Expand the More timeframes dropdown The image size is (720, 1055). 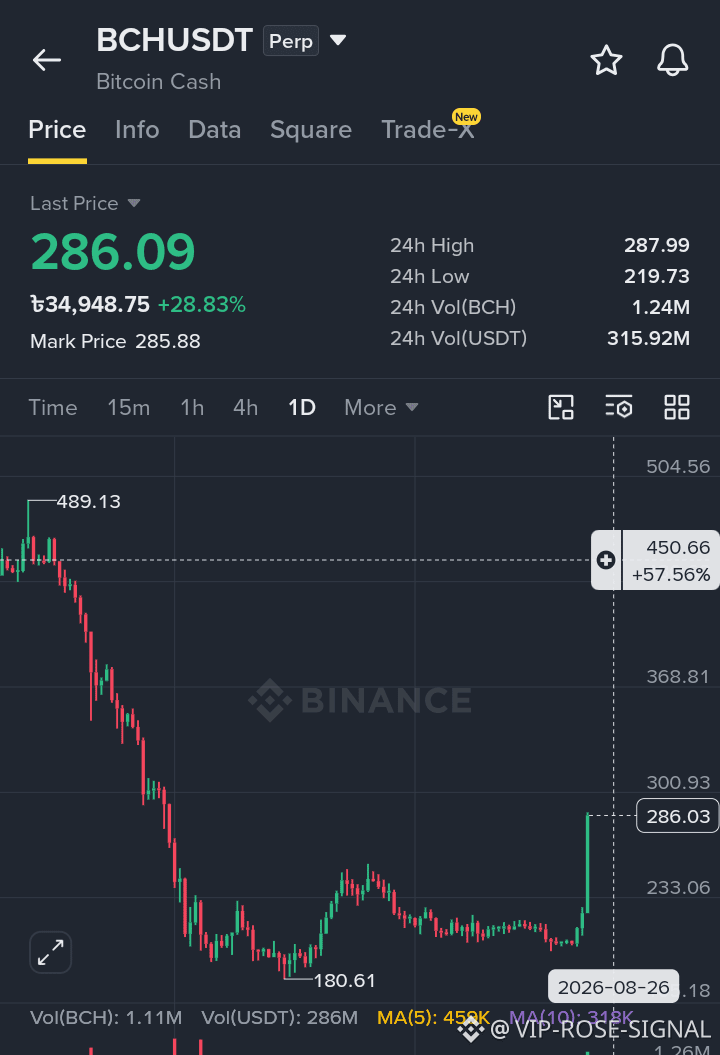click(x=382, y=407)
